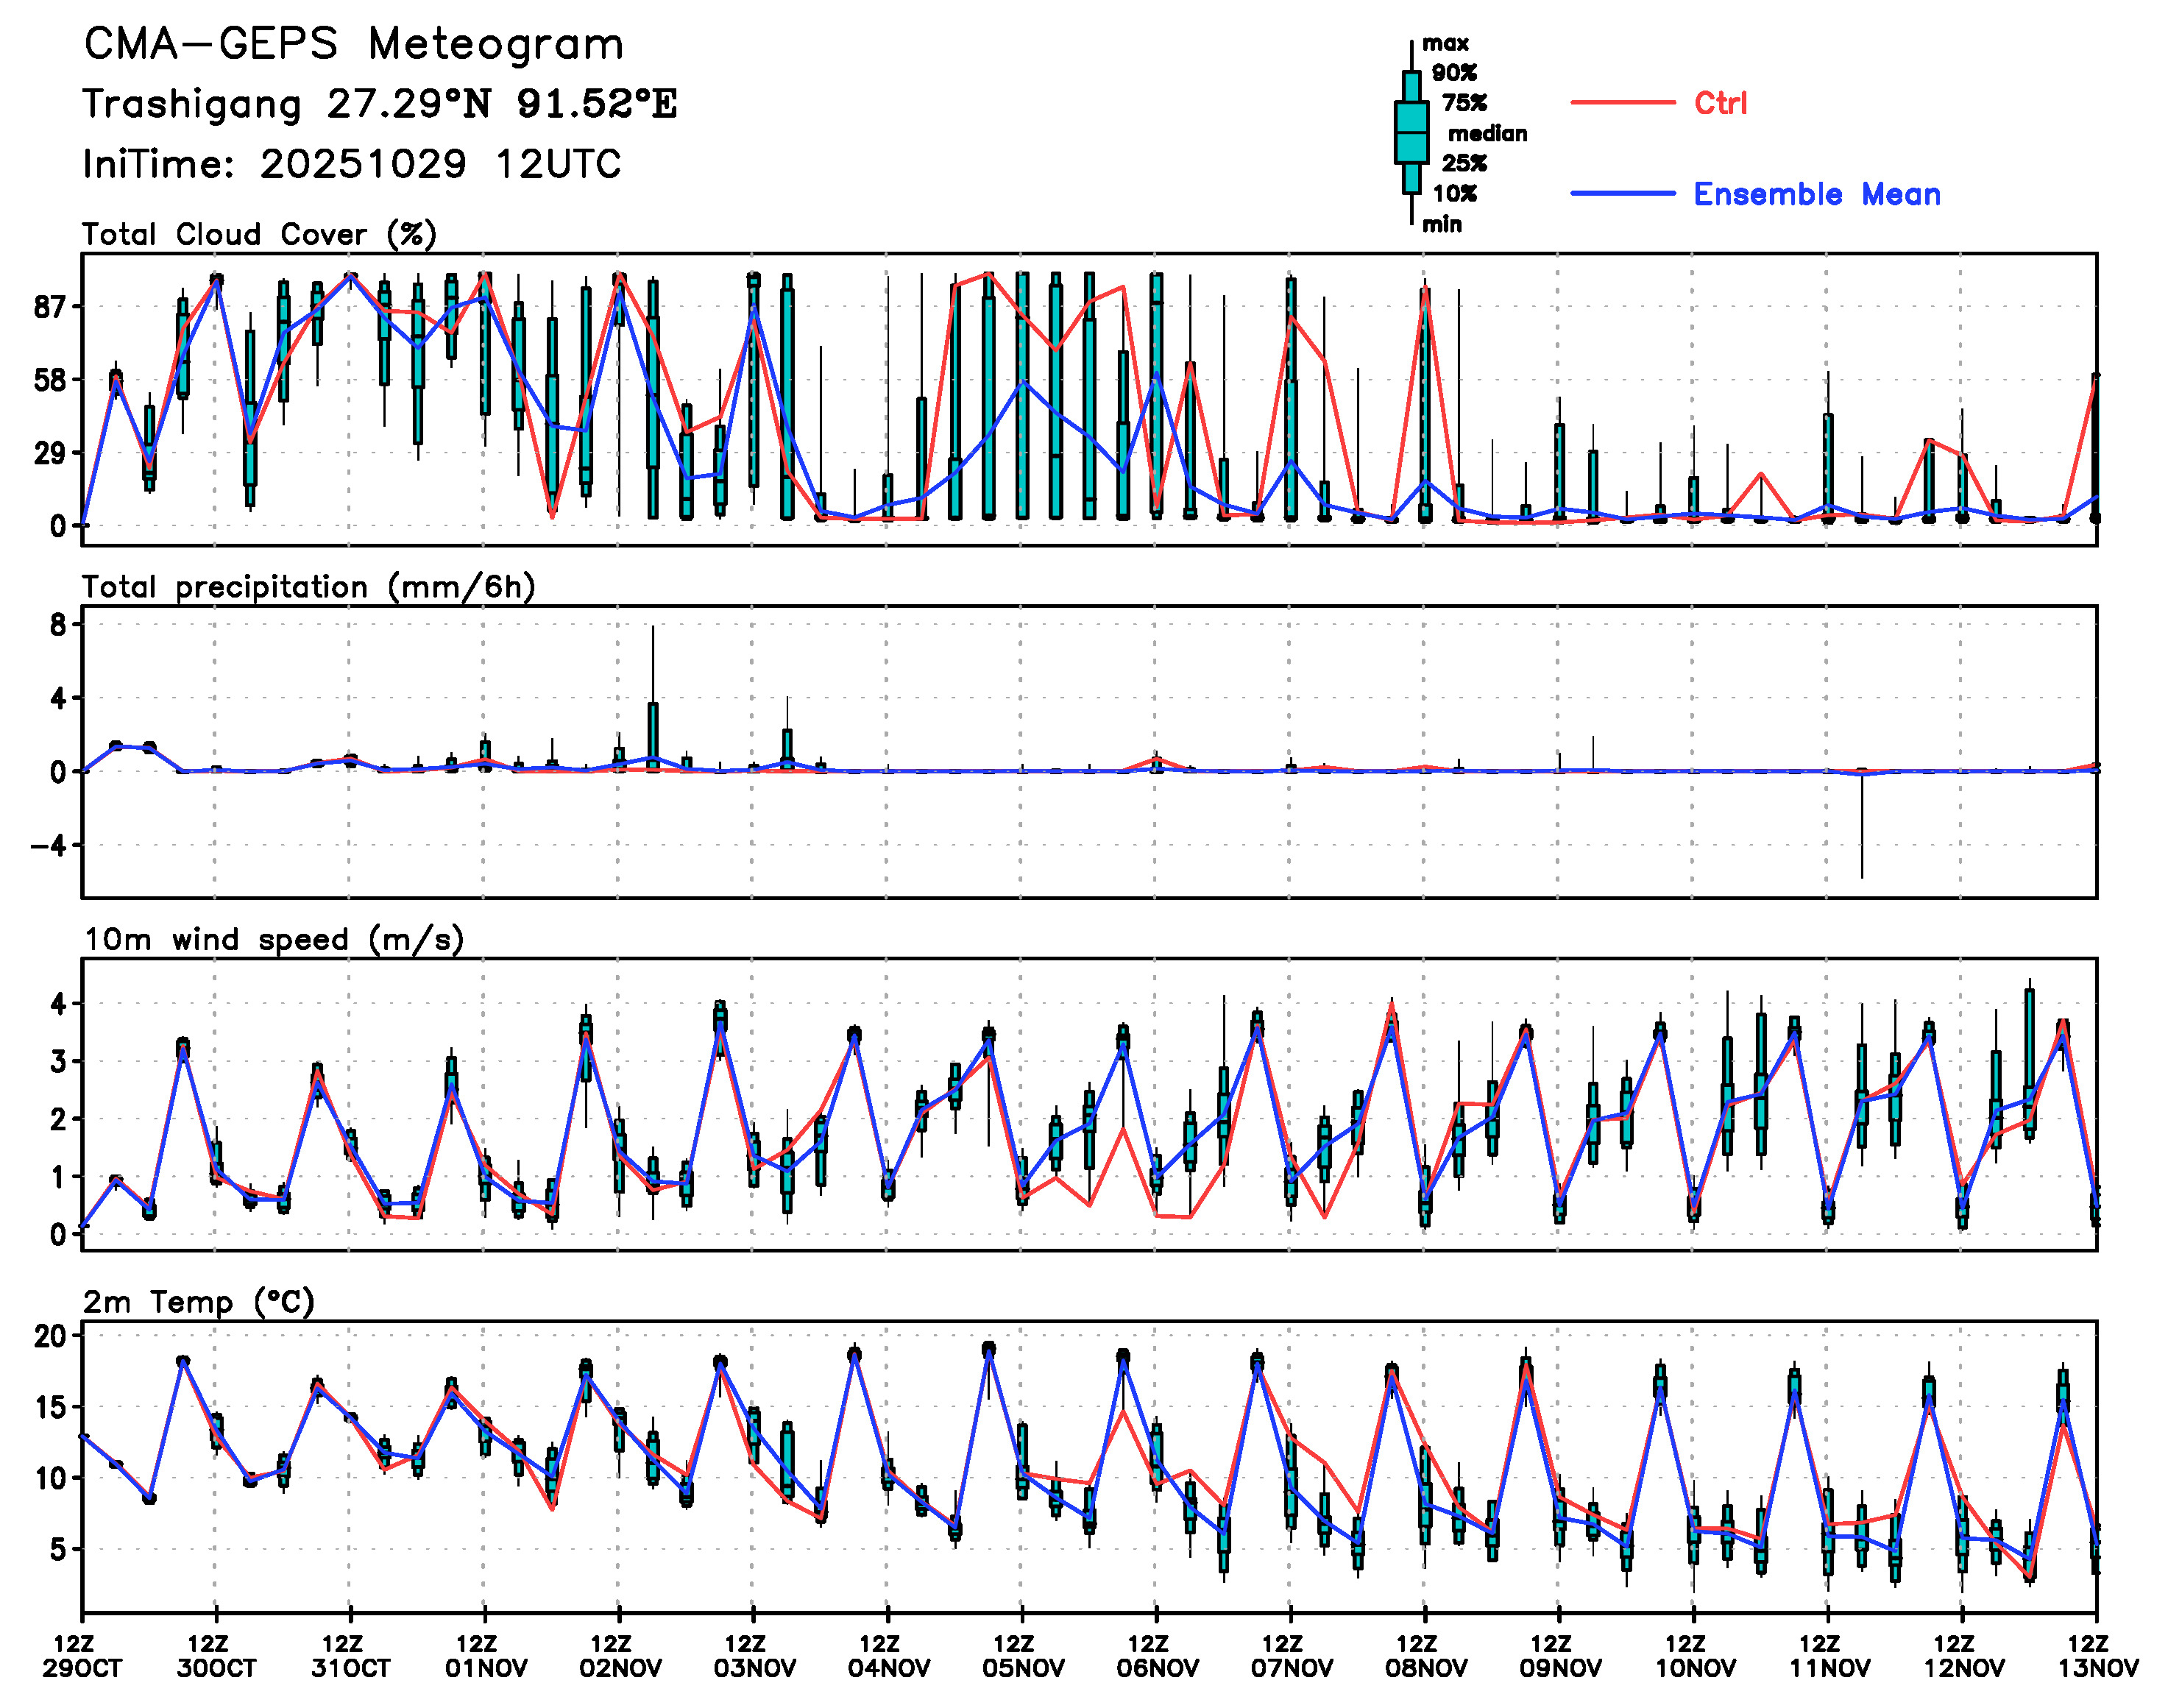Click the median label in the legend

click(x=1487, y=134)
